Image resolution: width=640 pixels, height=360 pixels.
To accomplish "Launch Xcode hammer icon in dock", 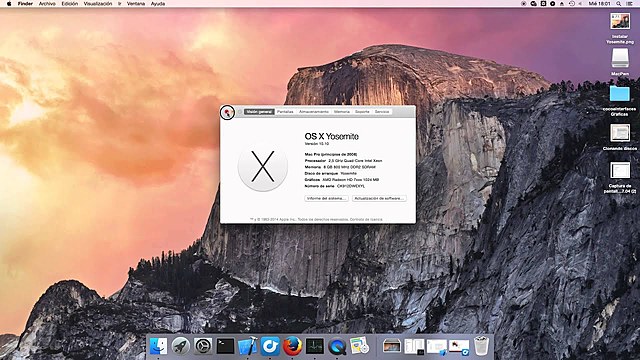I will pyautogui.click(x=247, y=346).
